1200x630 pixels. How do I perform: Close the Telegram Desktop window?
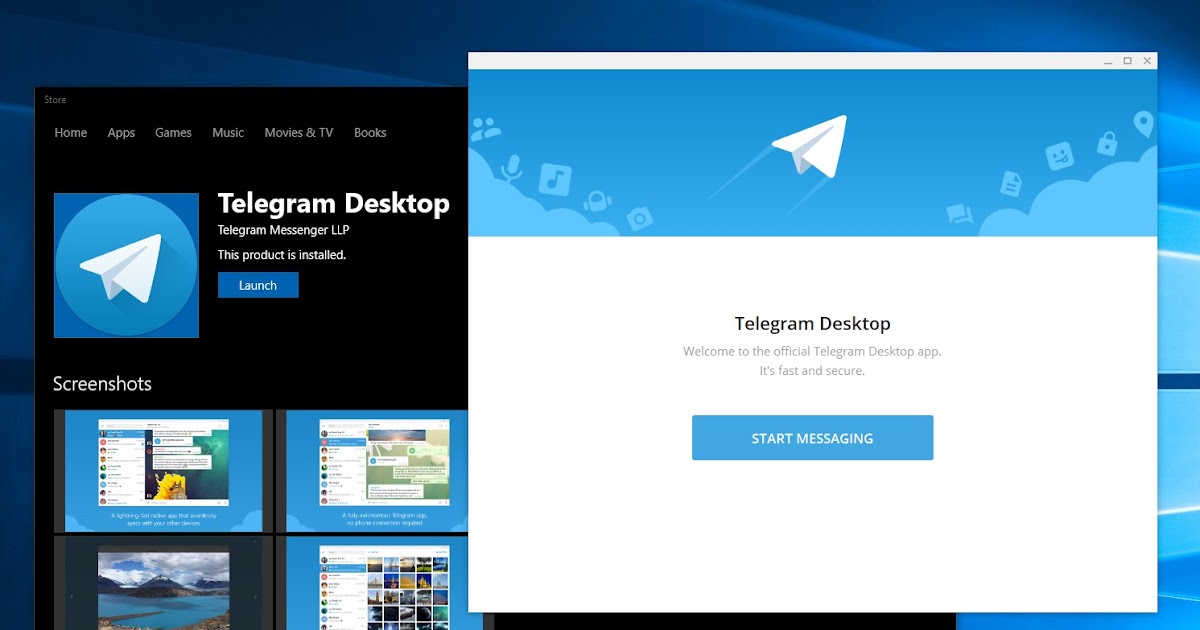point(1148,61)
